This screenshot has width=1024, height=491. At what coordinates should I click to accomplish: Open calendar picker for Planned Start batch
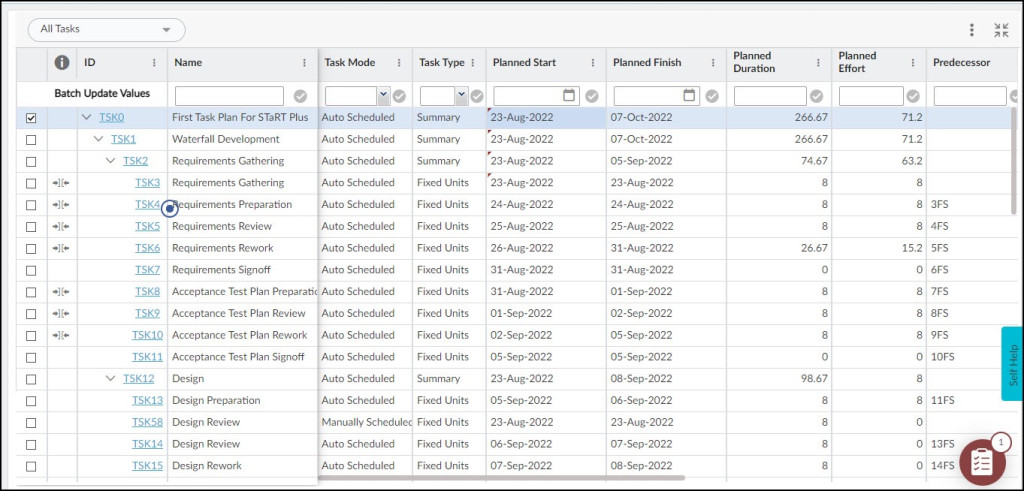pos(569,95)
